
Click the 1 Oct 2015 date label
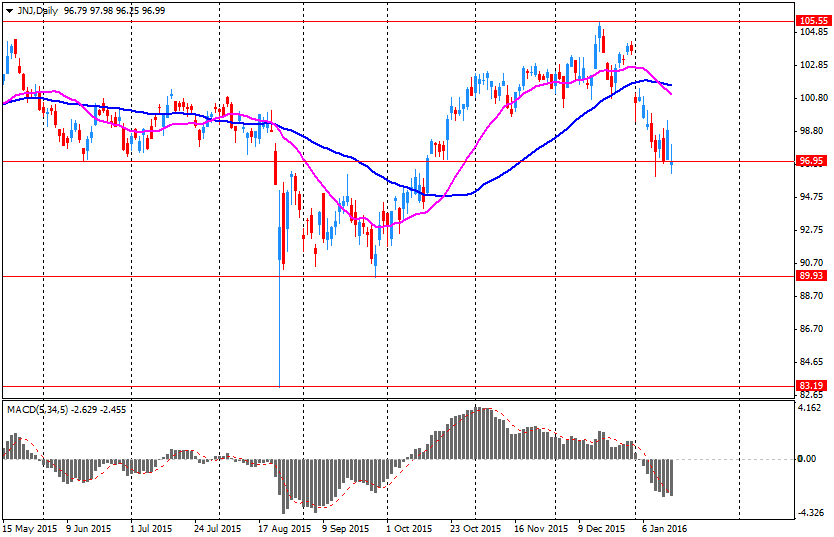410,528
